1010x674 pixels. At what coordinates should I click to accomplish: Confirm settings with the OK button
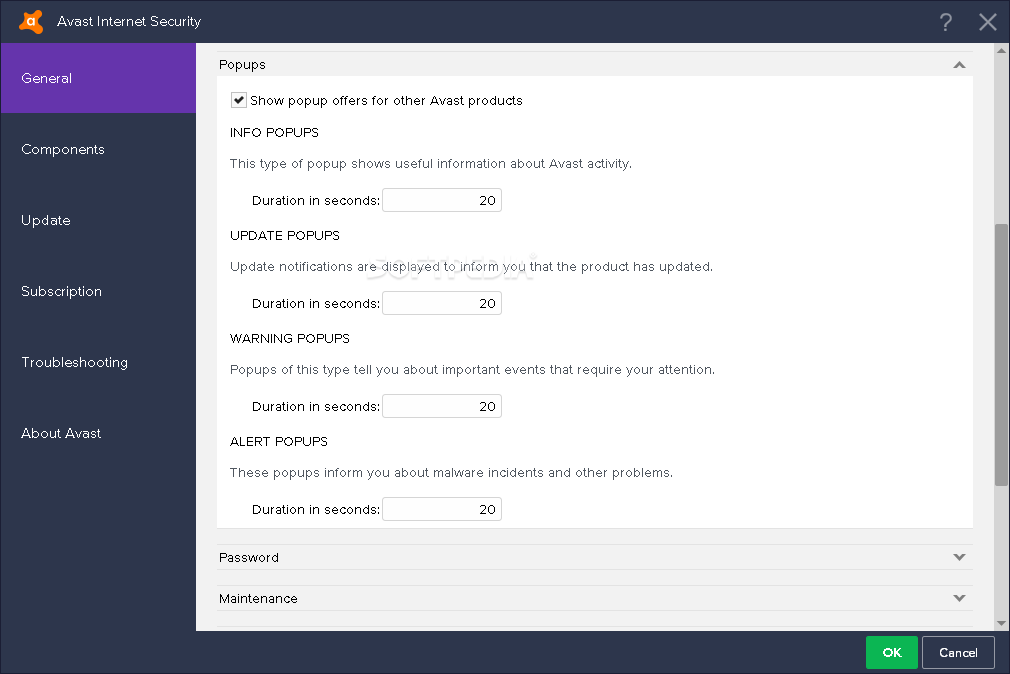(x=891, y=653)
